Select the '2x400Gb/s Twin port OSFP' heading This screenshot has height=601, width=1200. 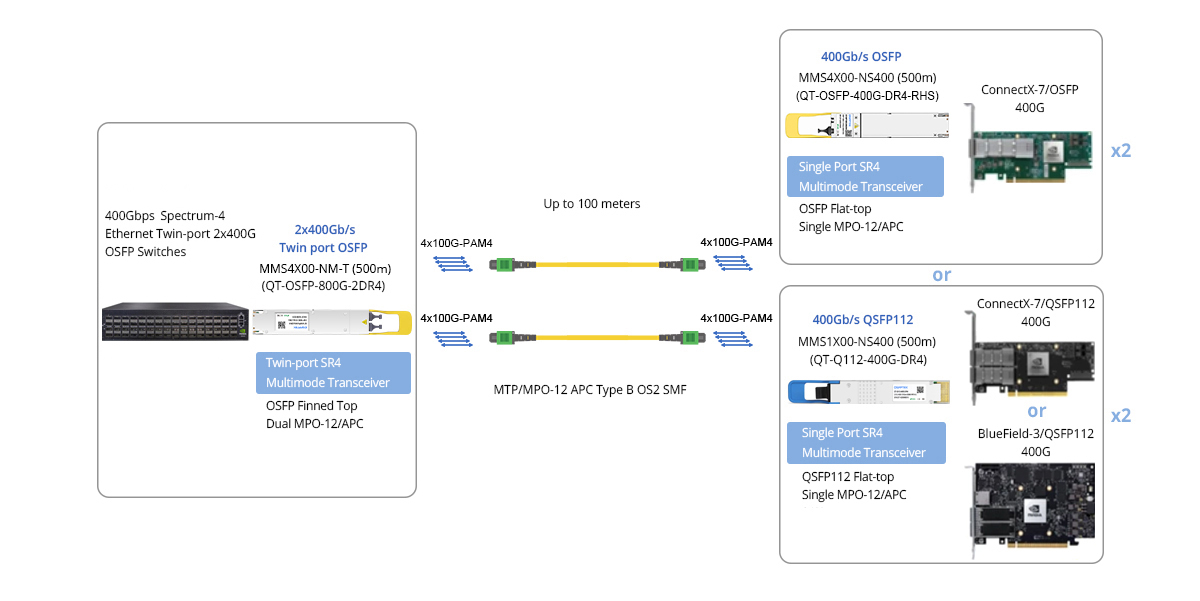(322, 238)
